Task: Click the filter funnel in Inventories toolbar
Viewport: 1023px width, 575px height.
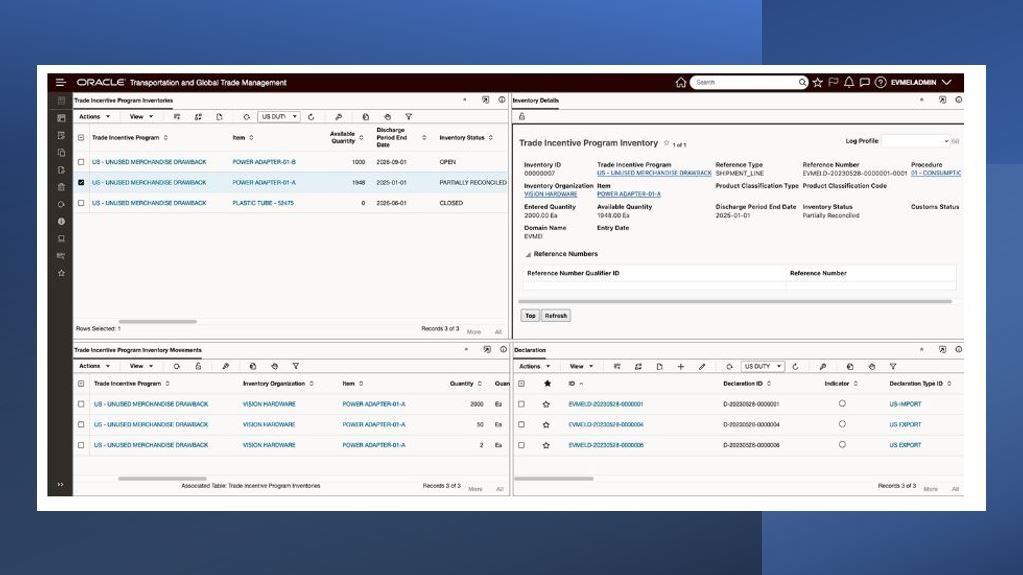Action: [x=408, y=117]
